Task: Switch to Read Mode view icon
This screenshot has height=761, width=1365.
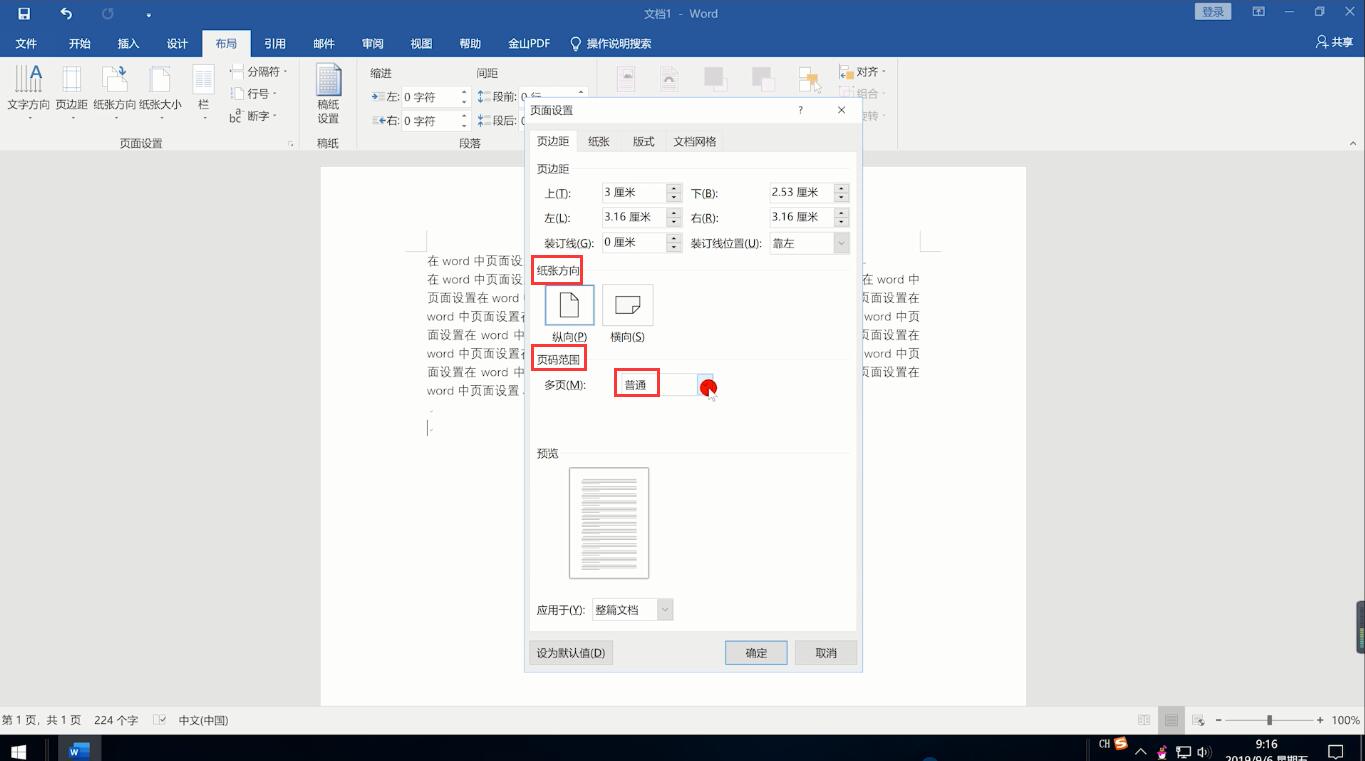Action: pos(1144,720)
